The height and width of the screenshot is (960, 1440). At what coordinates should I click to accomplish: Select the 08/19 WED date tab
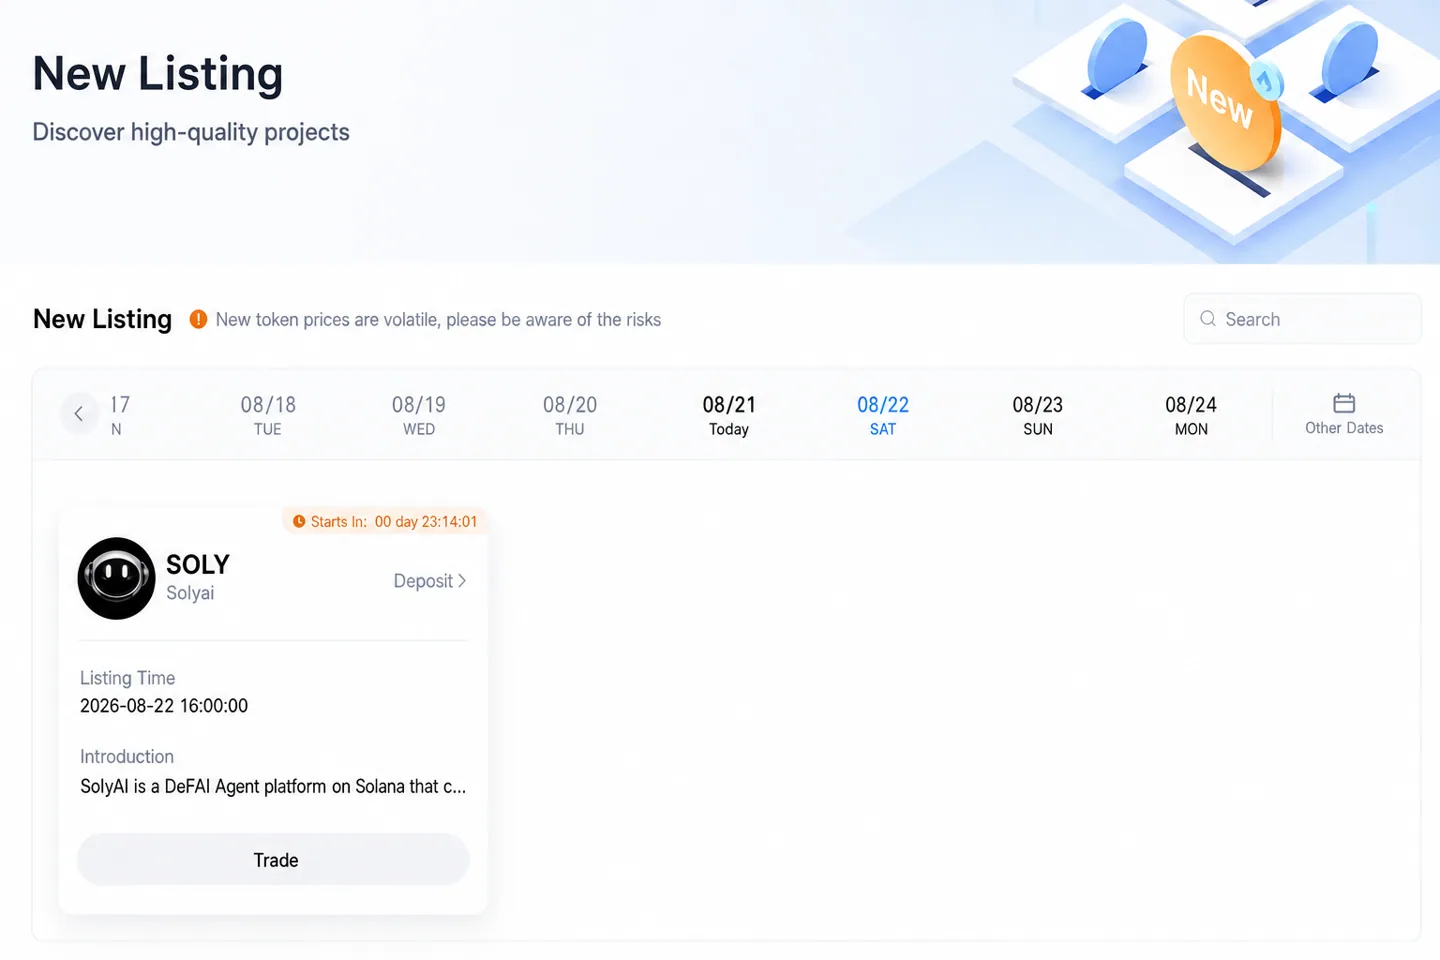pyautogui.click(x=419, y=415)
